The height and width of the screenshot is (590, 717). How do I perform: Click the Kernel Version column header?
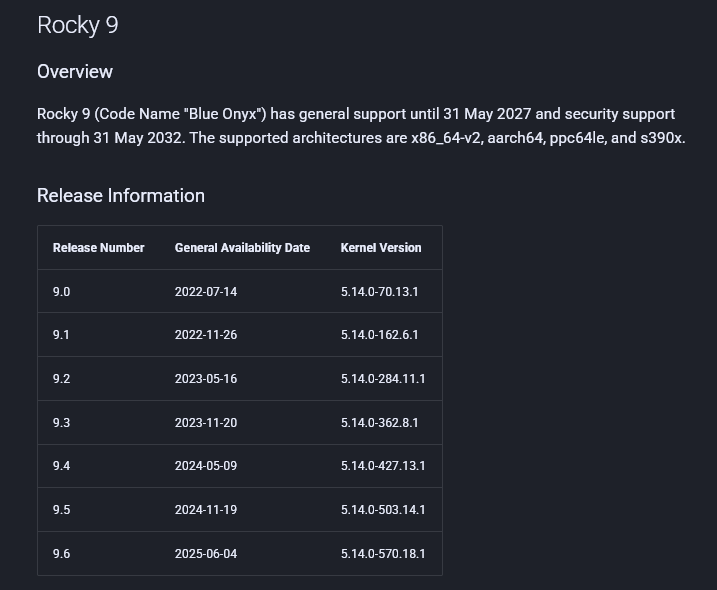click(x=381, y=248)
